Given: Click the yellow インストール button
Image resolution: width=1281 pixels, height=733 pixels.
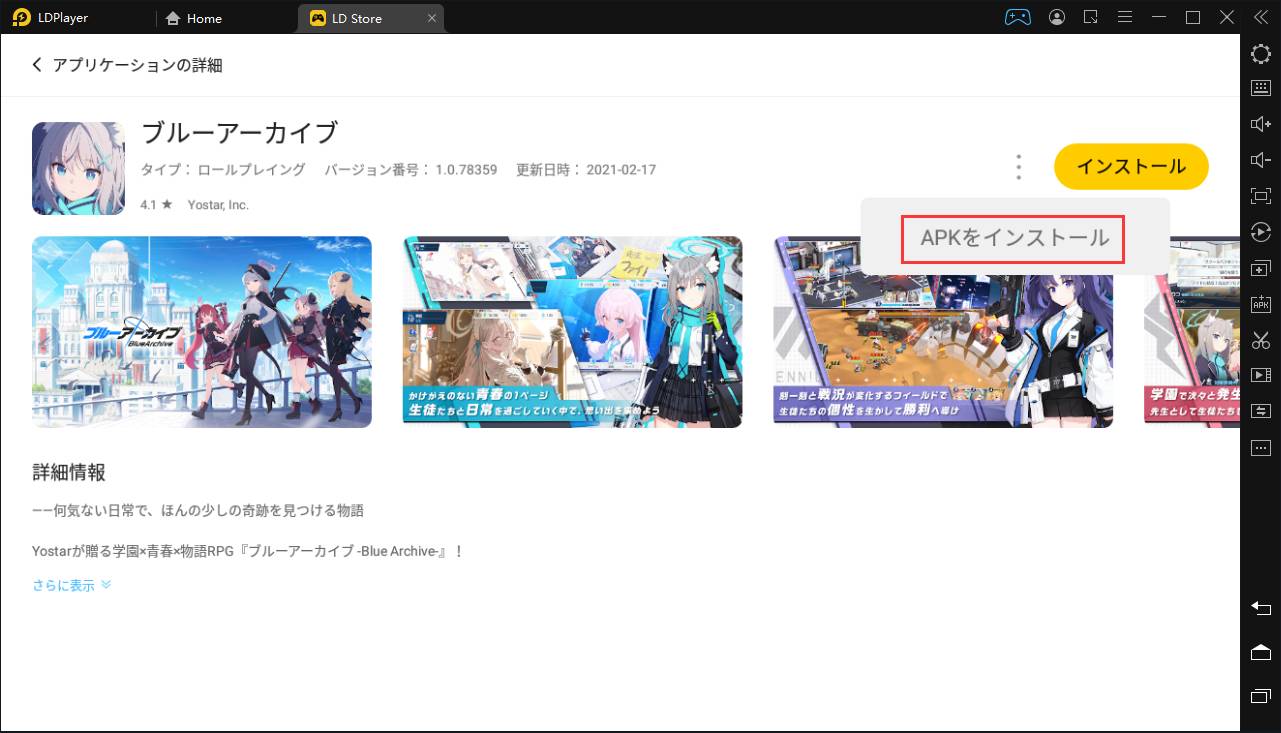Looking at the screenshot, I should pyautogui.click(x=1131, y=167).
